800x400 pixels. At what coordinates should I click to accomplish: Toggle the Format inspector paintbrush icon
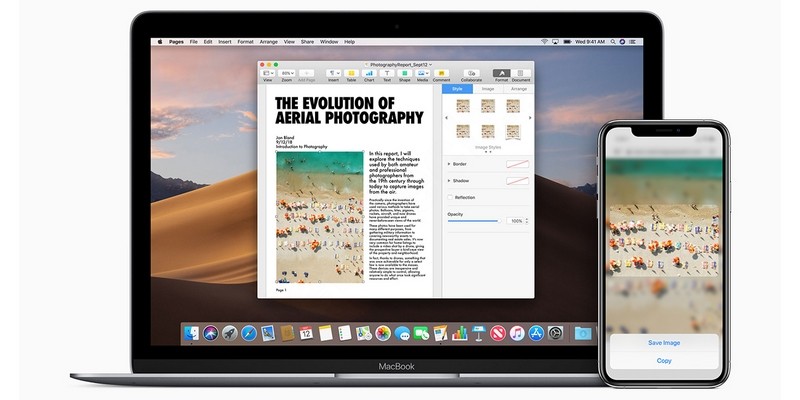502,73
